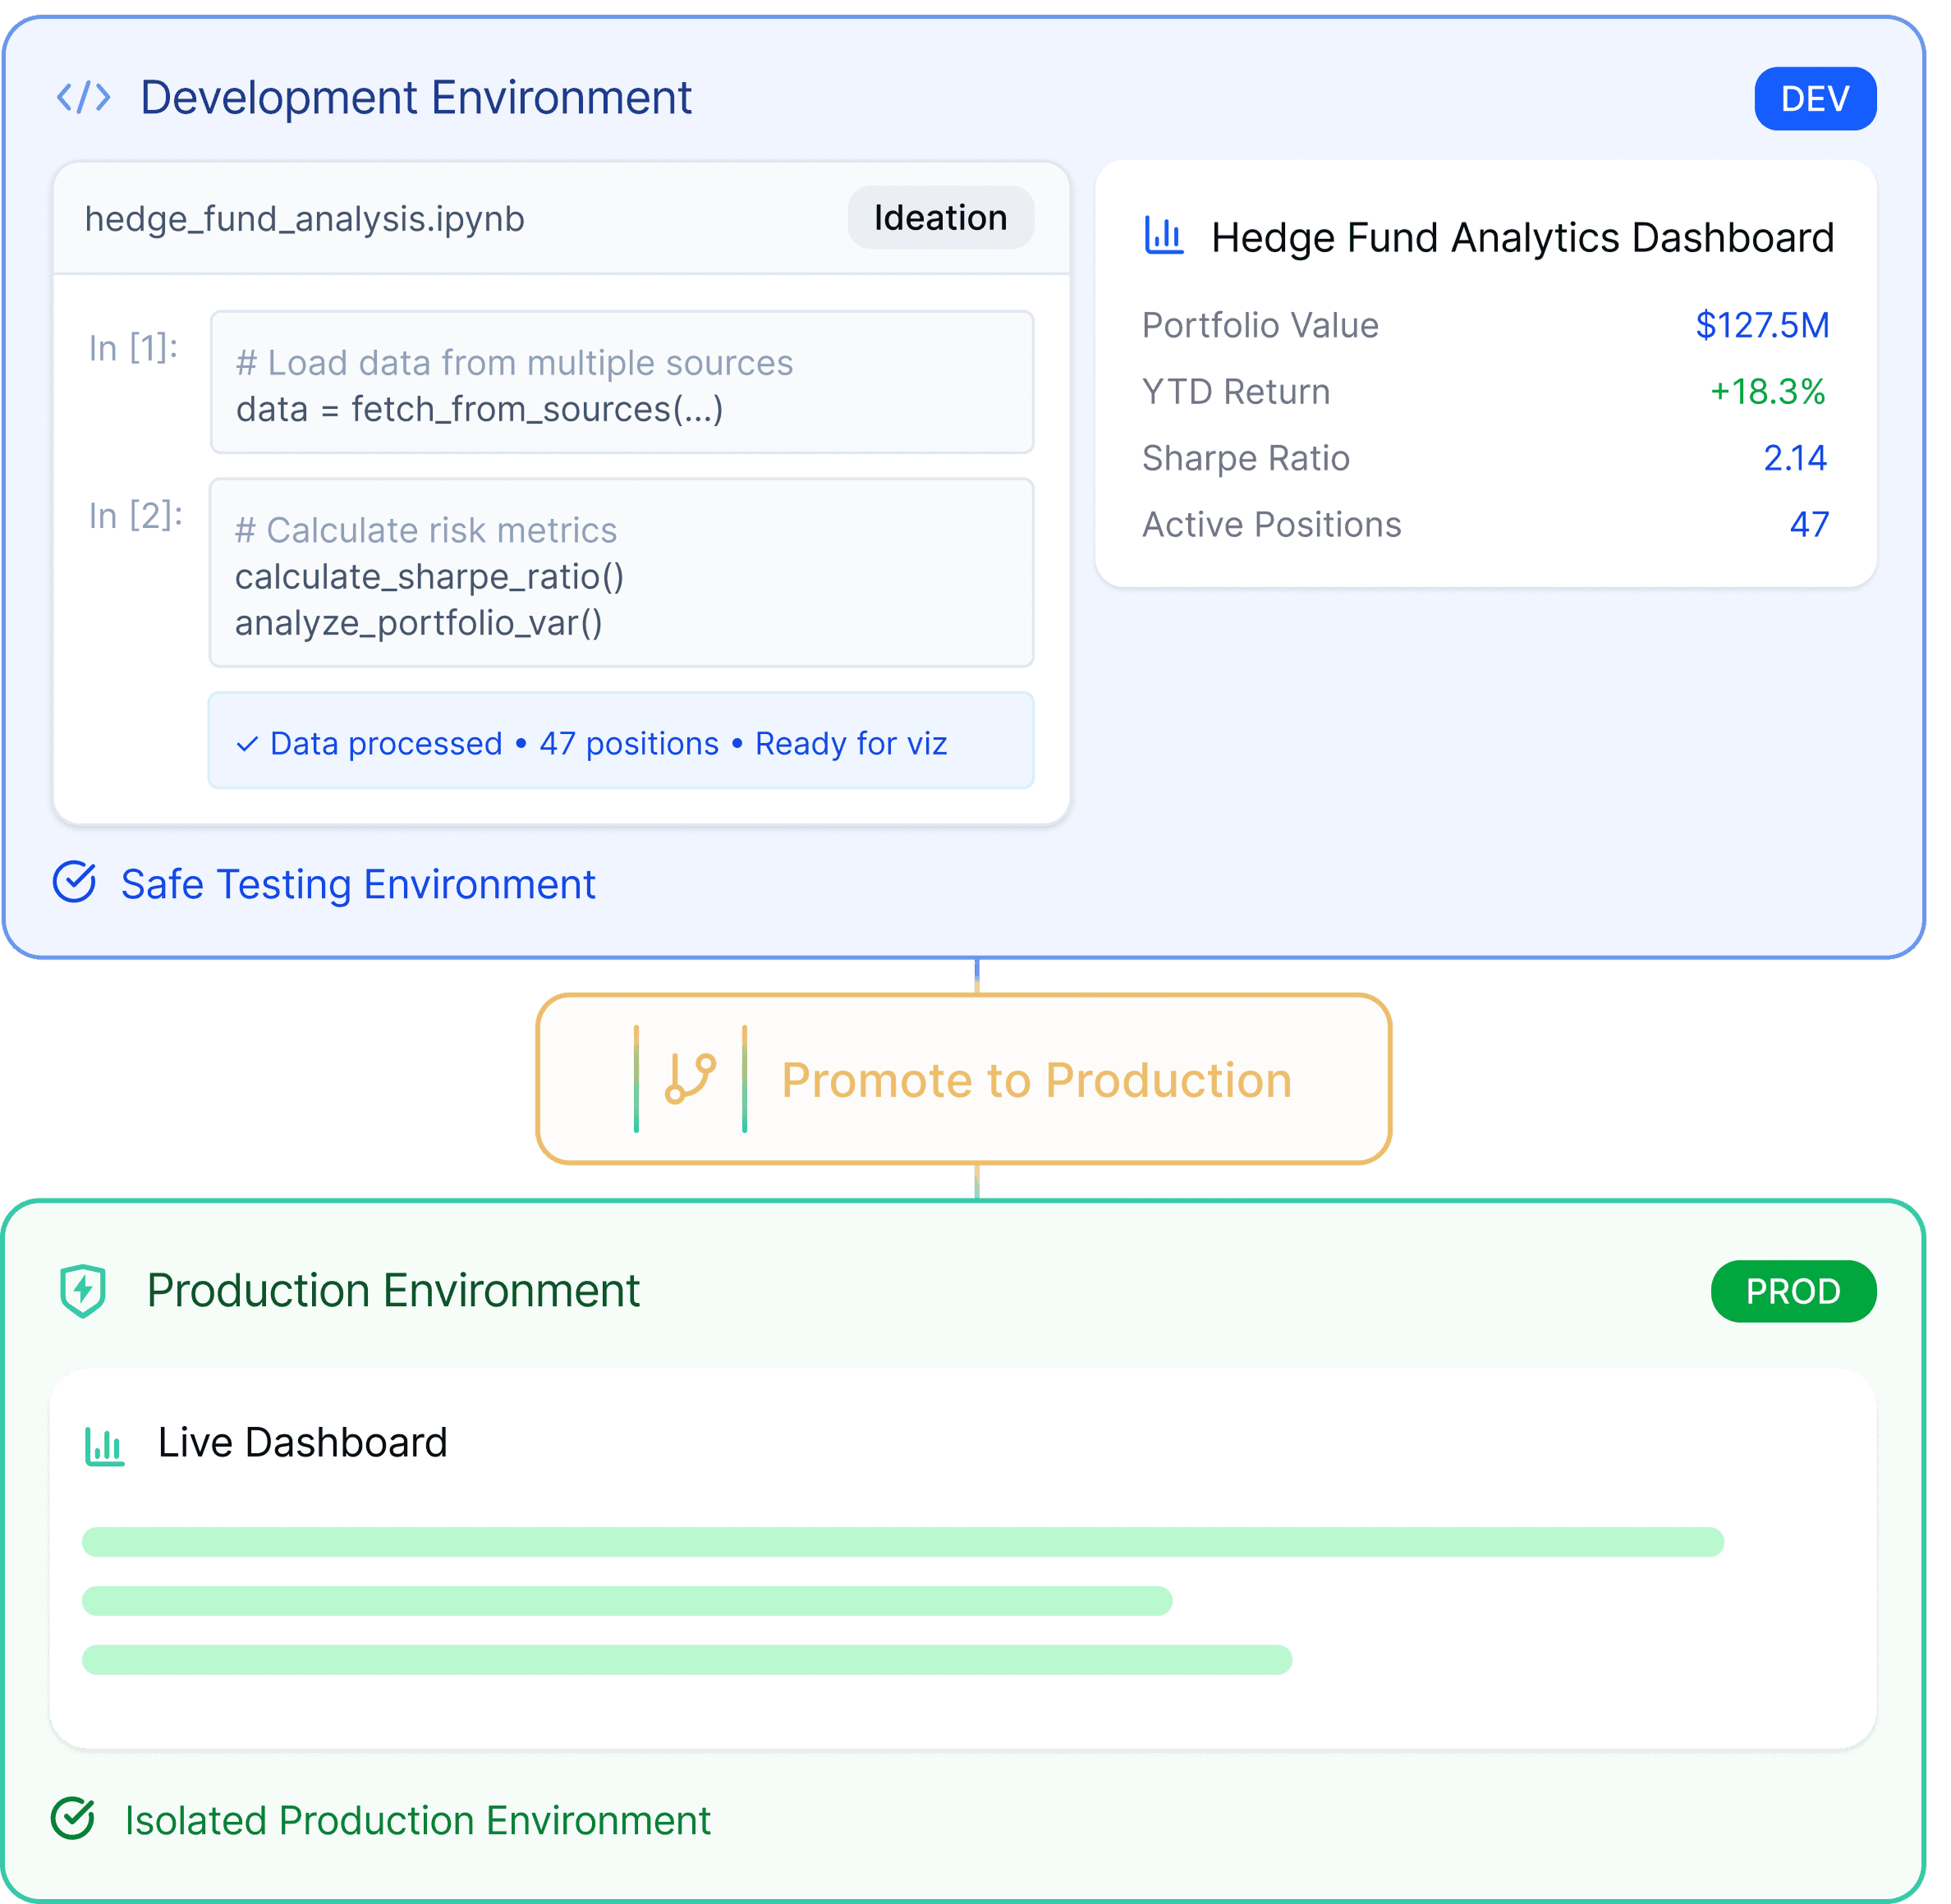Click the git branch icon in Promote button
1951x1904 pixels.
click(690, 1079)
